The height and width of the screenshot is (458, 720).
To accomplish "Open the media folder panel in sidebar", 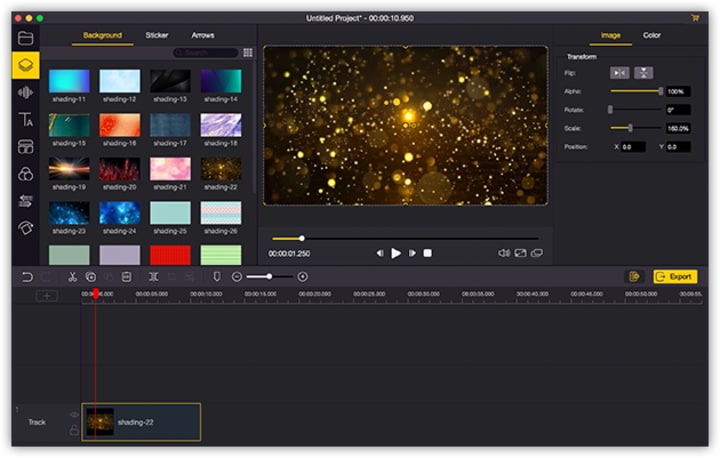I will coord(25,38).
